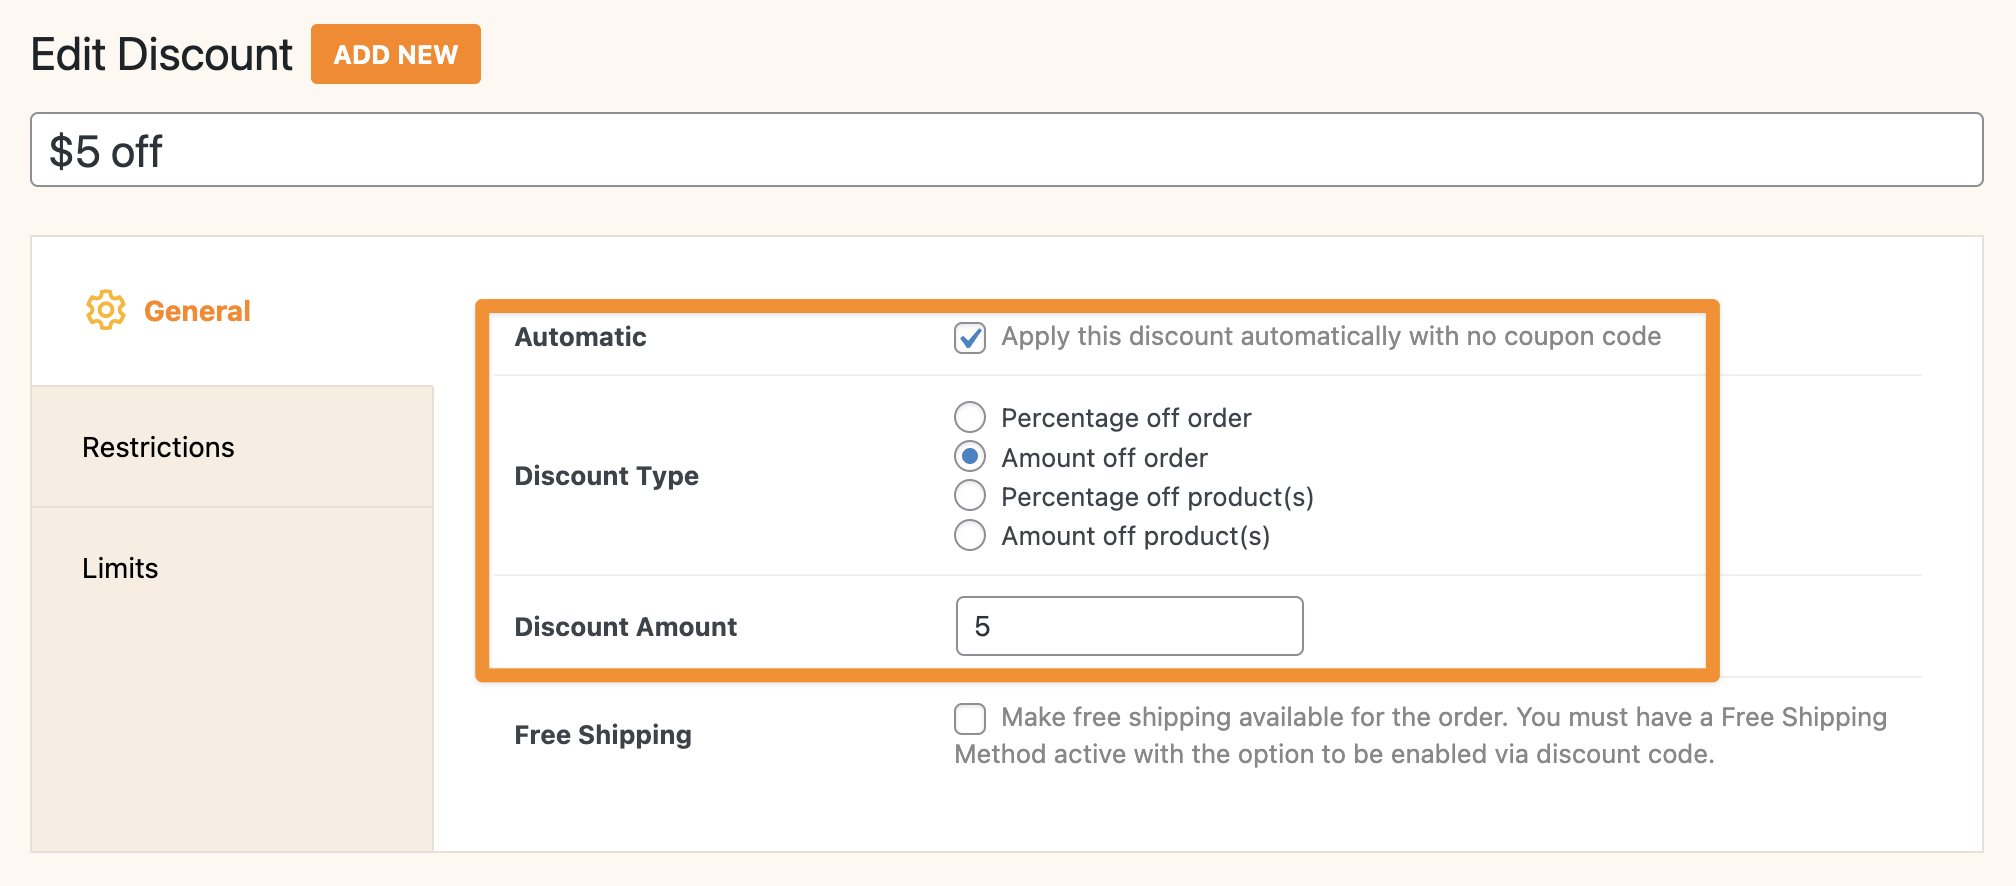Uncheck the Automatic discount checkbox
This screenshot has height=886, width=2016.
969,338
